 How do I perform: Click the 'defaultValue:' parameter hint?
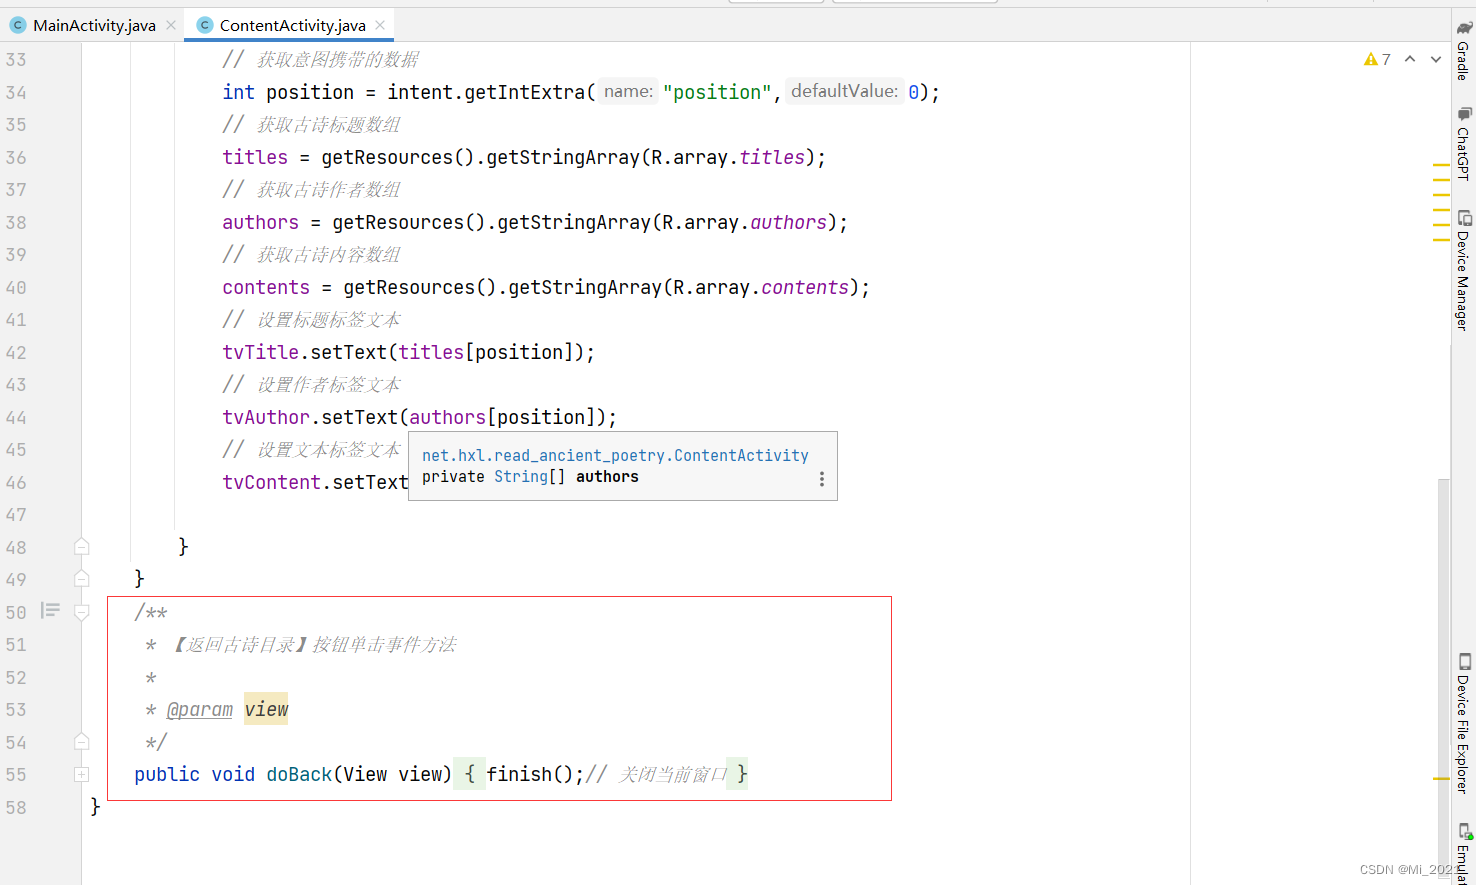pos(845,92)
